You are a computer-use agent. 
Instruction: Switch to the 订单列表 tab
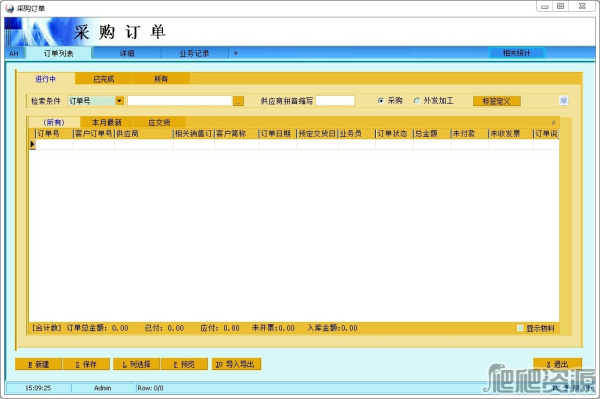[58, 53]
